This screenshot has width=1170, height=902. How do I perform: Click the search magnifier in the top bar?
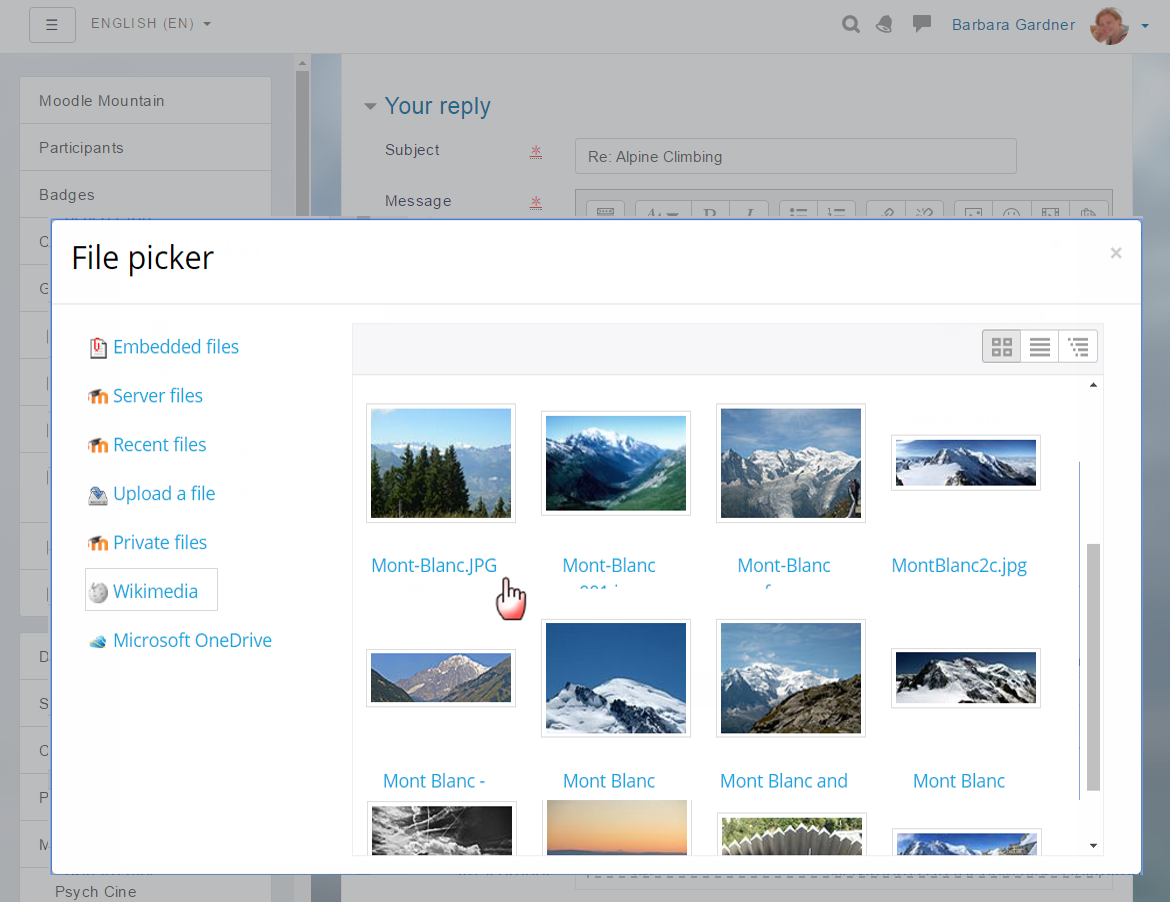pyautogui.click(x=850, y=24)
